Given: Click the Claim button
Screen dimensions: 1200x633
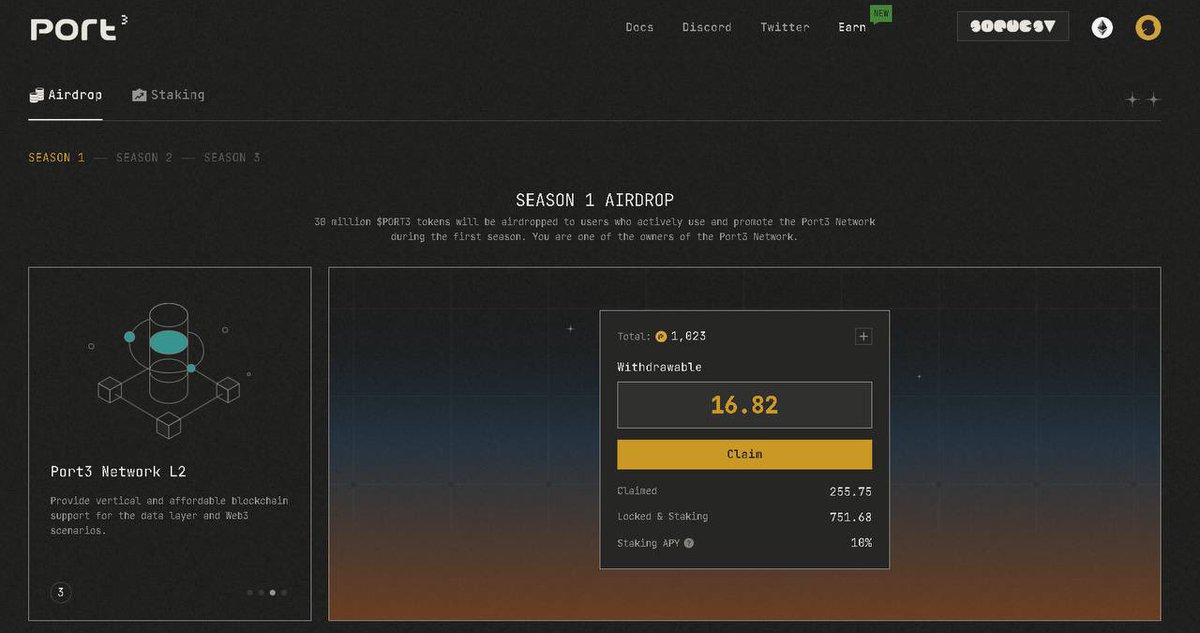Looking at the screenshot, I should click(744, 454).
